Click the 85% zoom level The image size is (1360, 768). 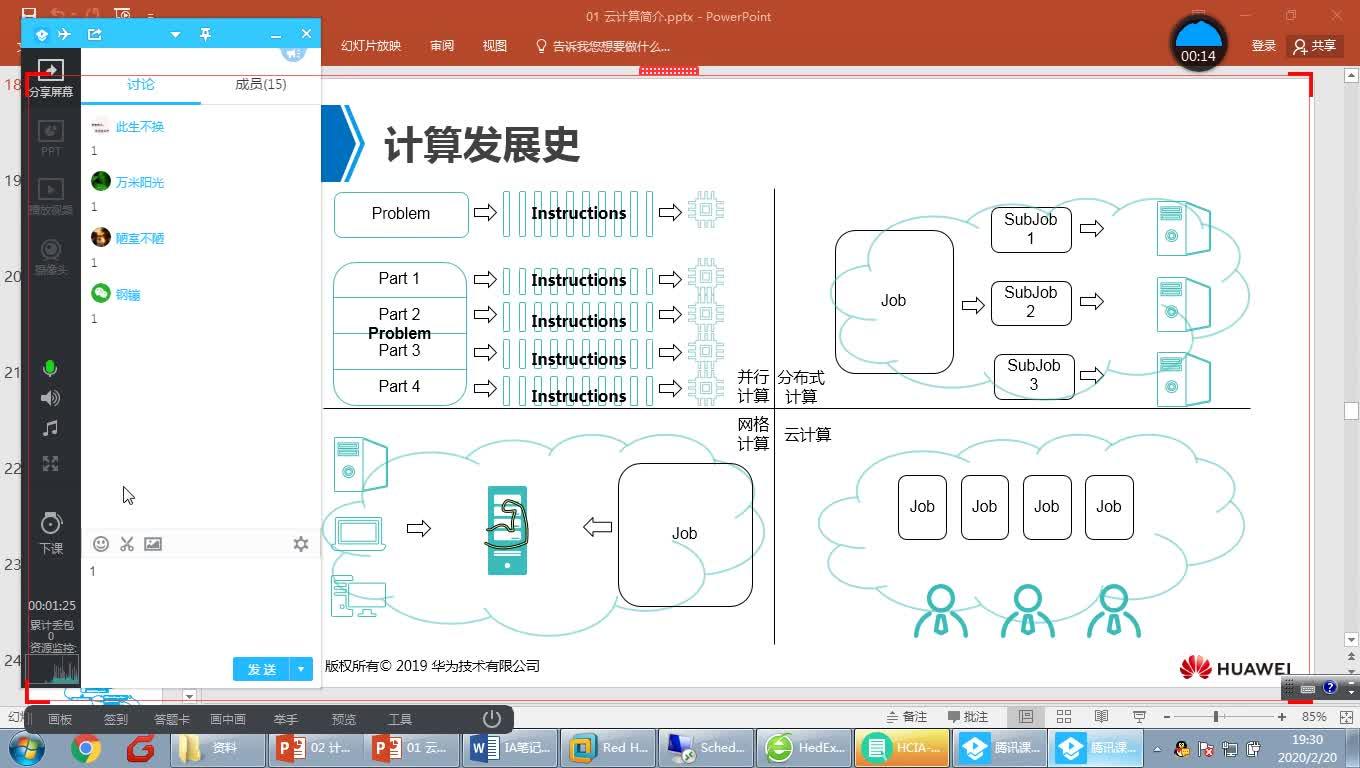coord(1314,717)
